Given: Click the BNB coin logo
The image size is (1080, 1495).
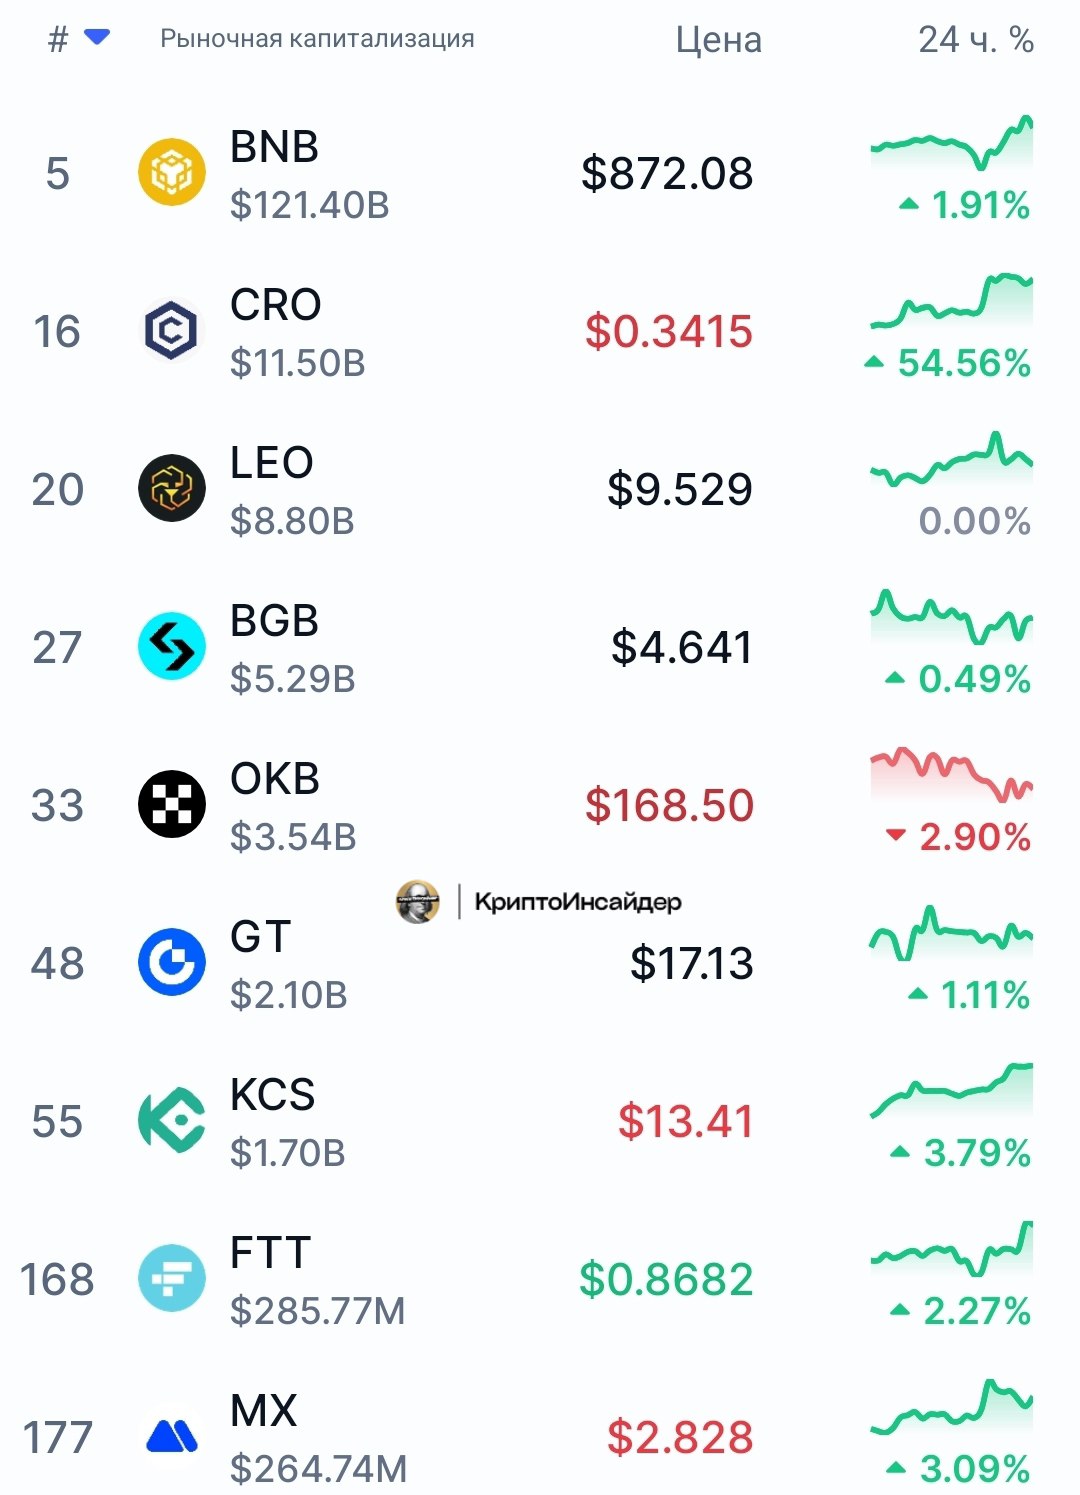Looking at the screenshot, I should (x=172, y=172).
